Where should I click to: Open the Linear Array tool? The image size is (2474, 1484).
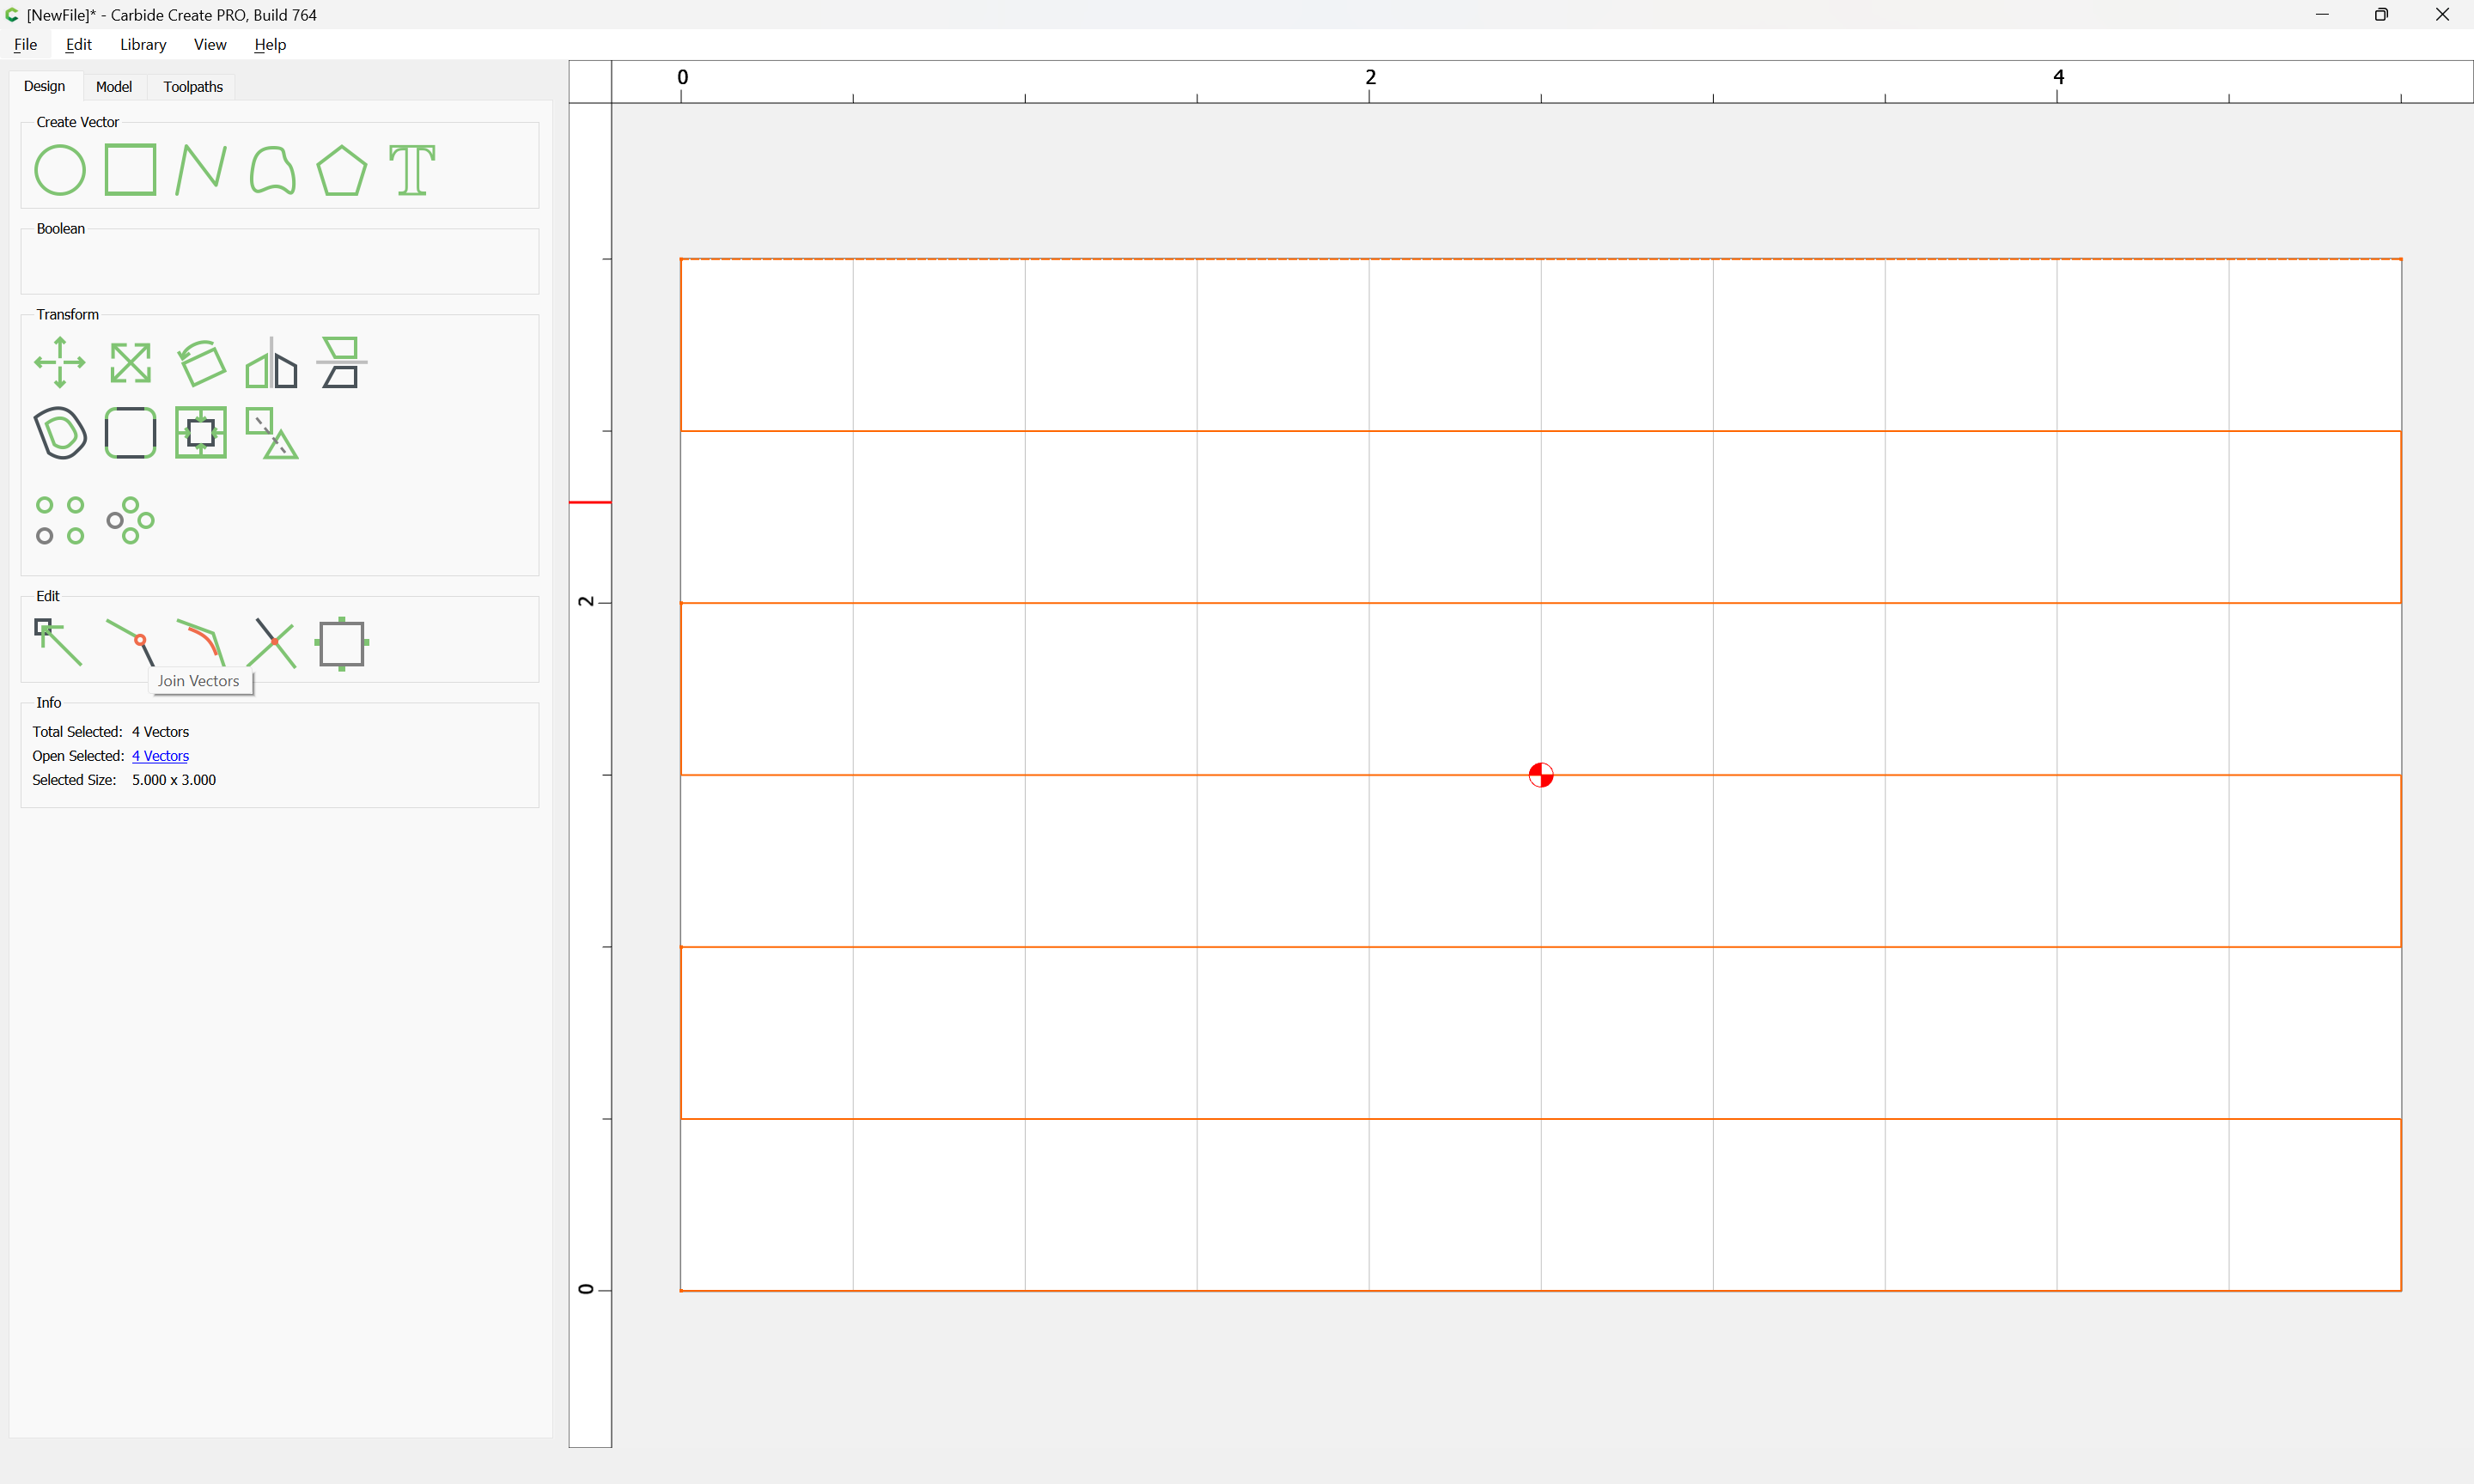pyautogui.click(x=60, y=521)
